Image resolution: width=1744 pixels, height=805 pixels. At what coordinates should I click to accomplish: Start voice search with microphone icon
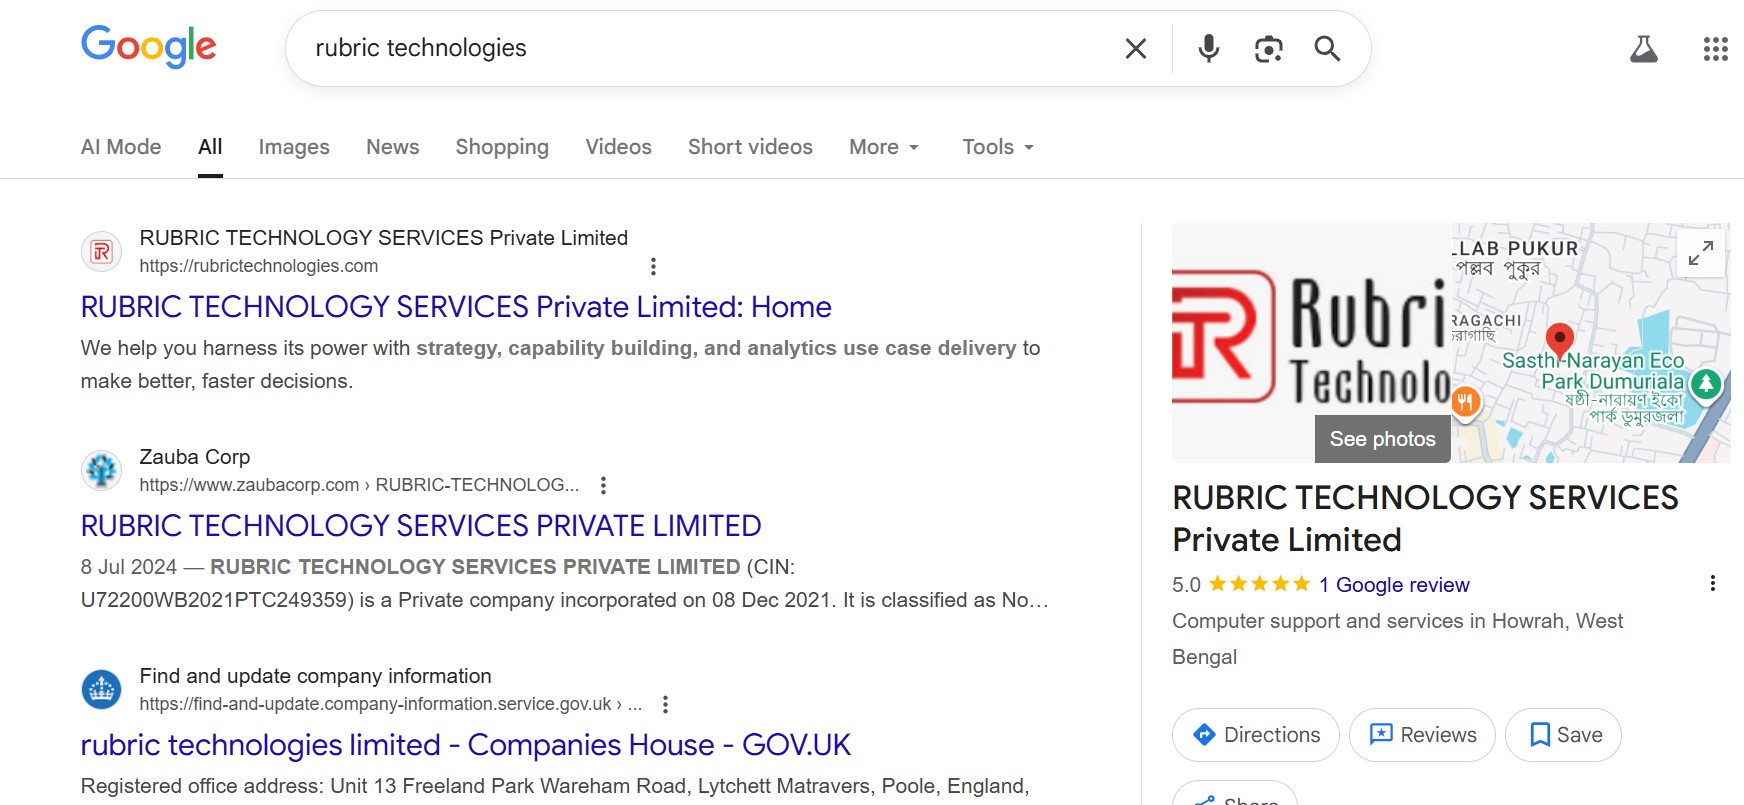(x=1208, y=48)
